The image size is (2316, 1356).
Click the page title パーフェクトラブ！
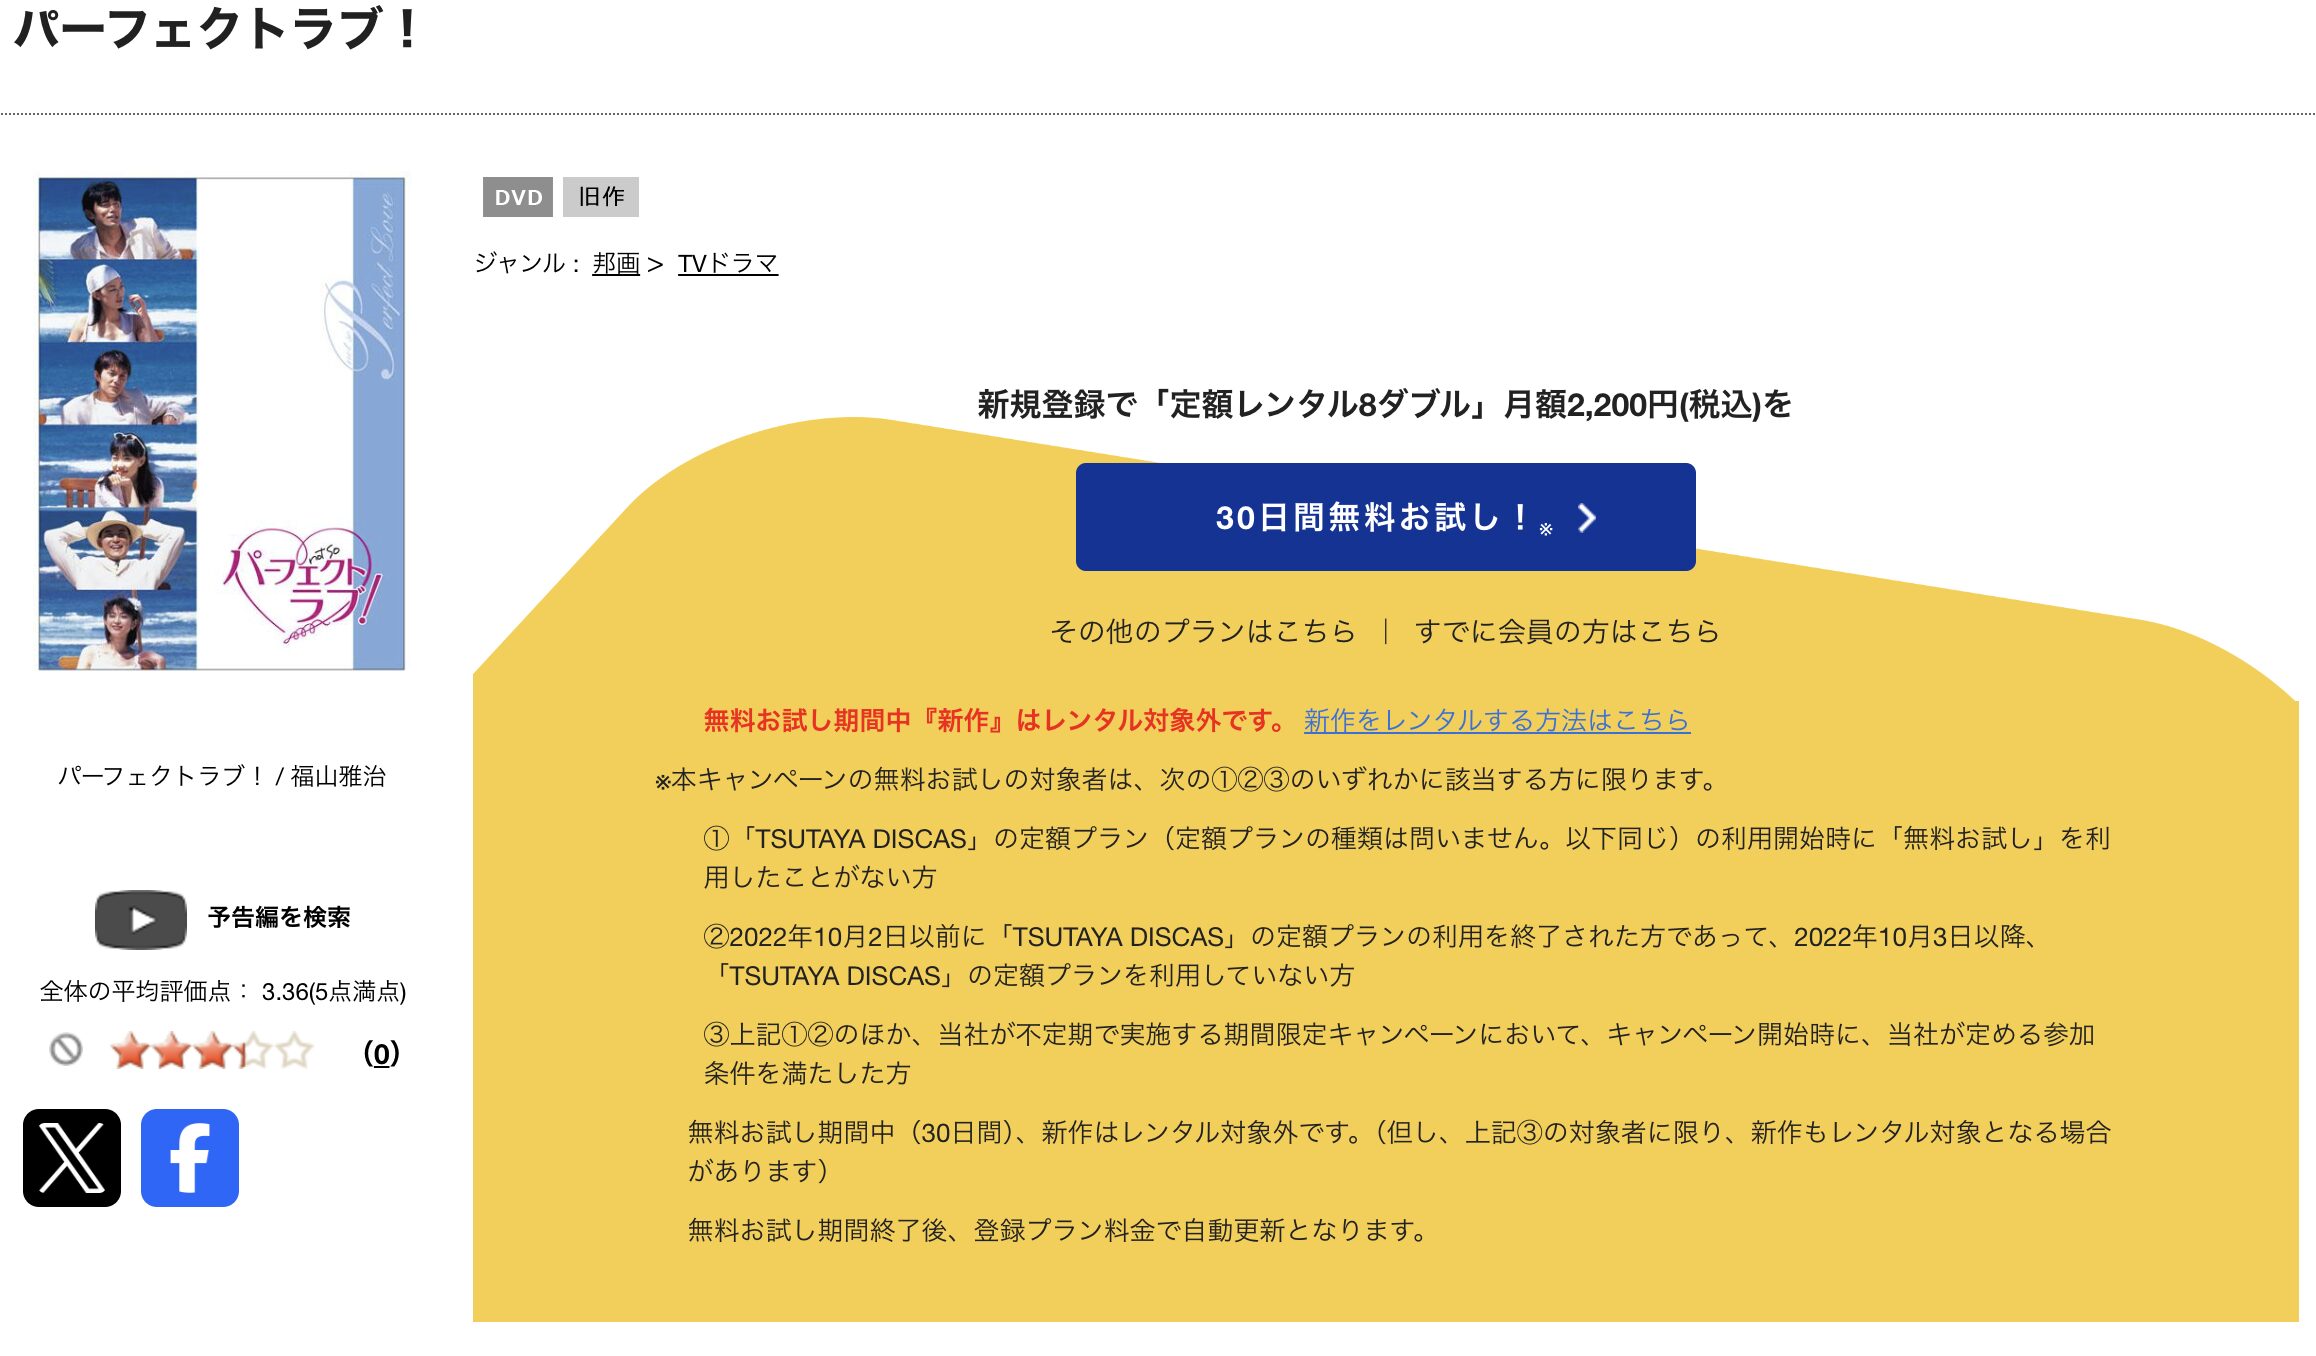[x=216, y=28]
